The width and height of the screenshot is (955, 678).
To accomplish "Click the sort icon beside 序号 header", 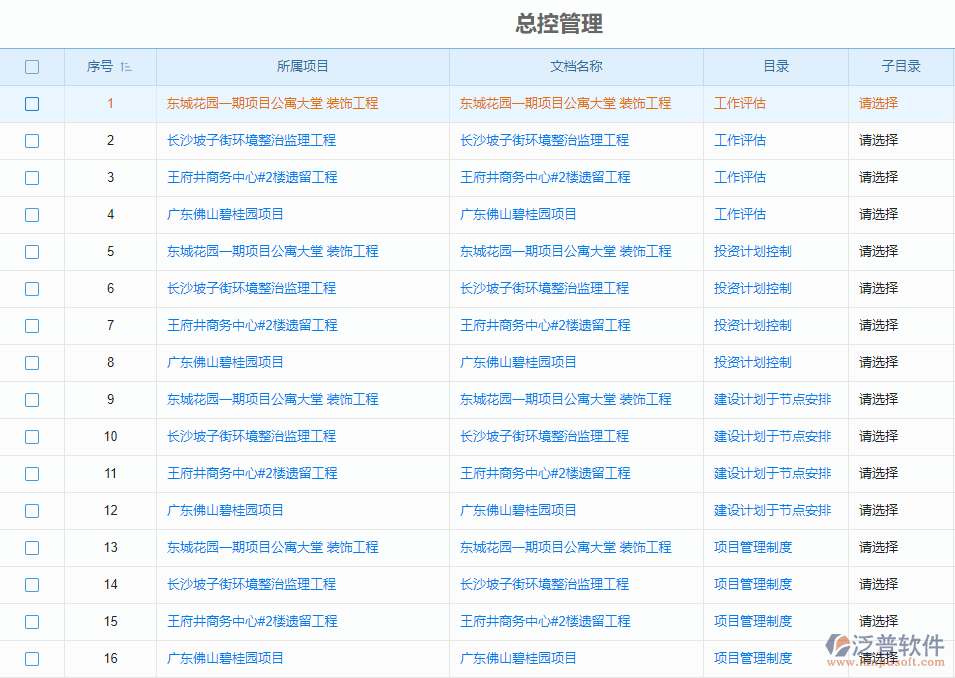I will coord(127,66).
